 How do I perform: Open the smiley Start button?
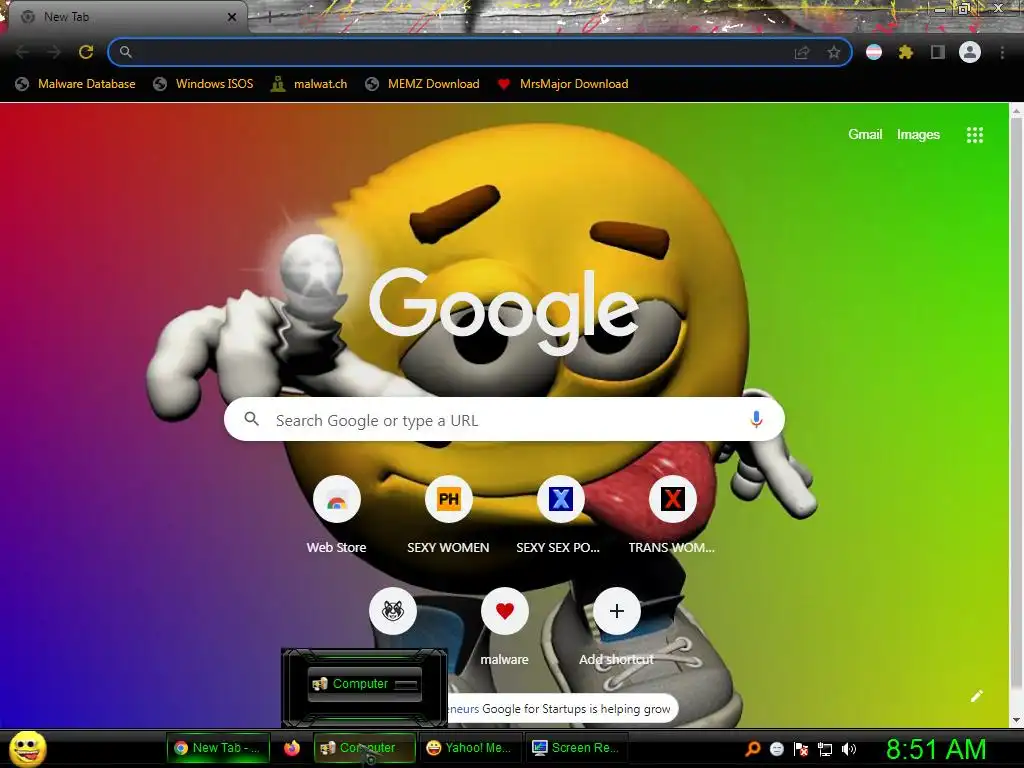(28, 748)
